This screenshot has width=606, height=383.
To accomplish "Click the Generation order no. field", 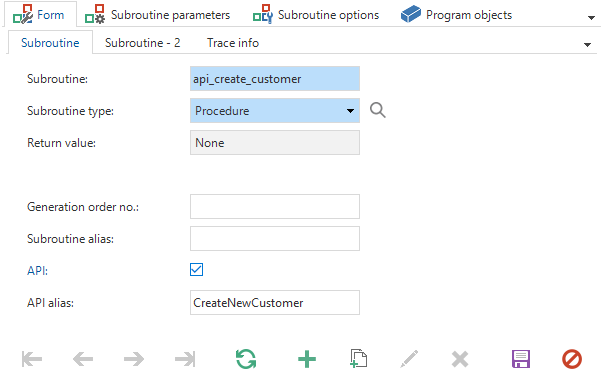I will pyautogui.click(x=275, y=206).
